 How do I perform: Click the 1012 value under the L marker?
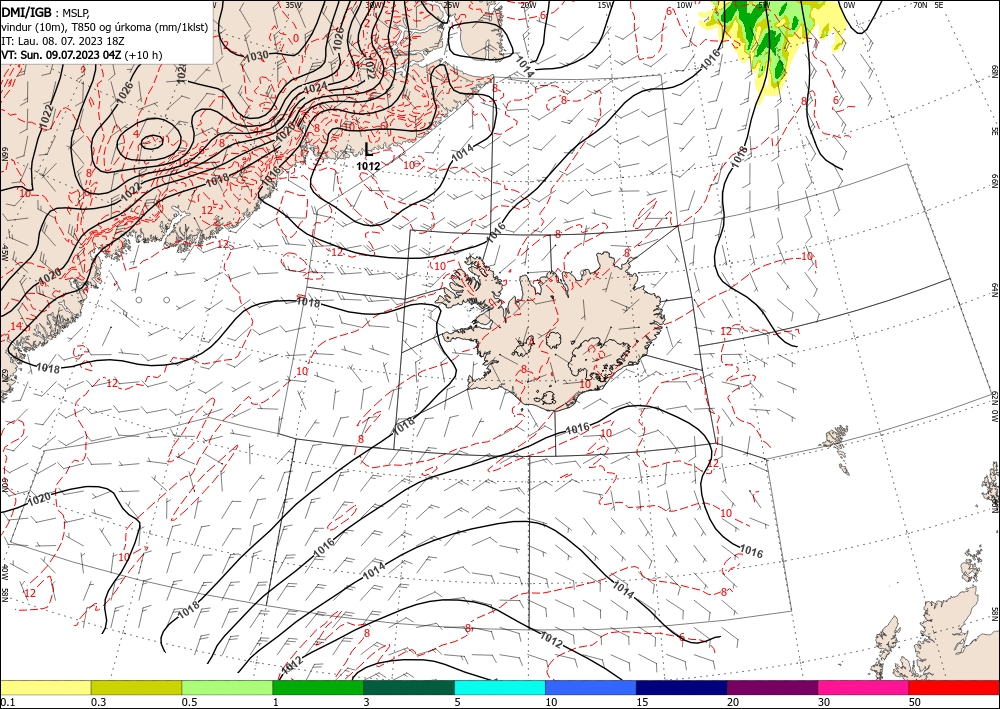pyautogui.click(x=369, y=166)
